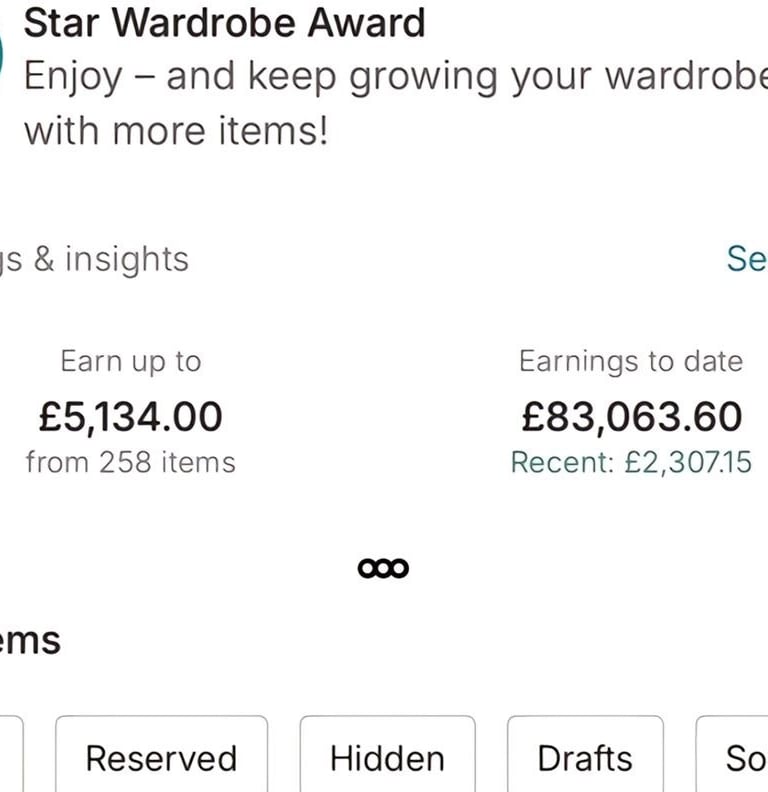Tap the 'keep growing your wardrobe' message

396,104
